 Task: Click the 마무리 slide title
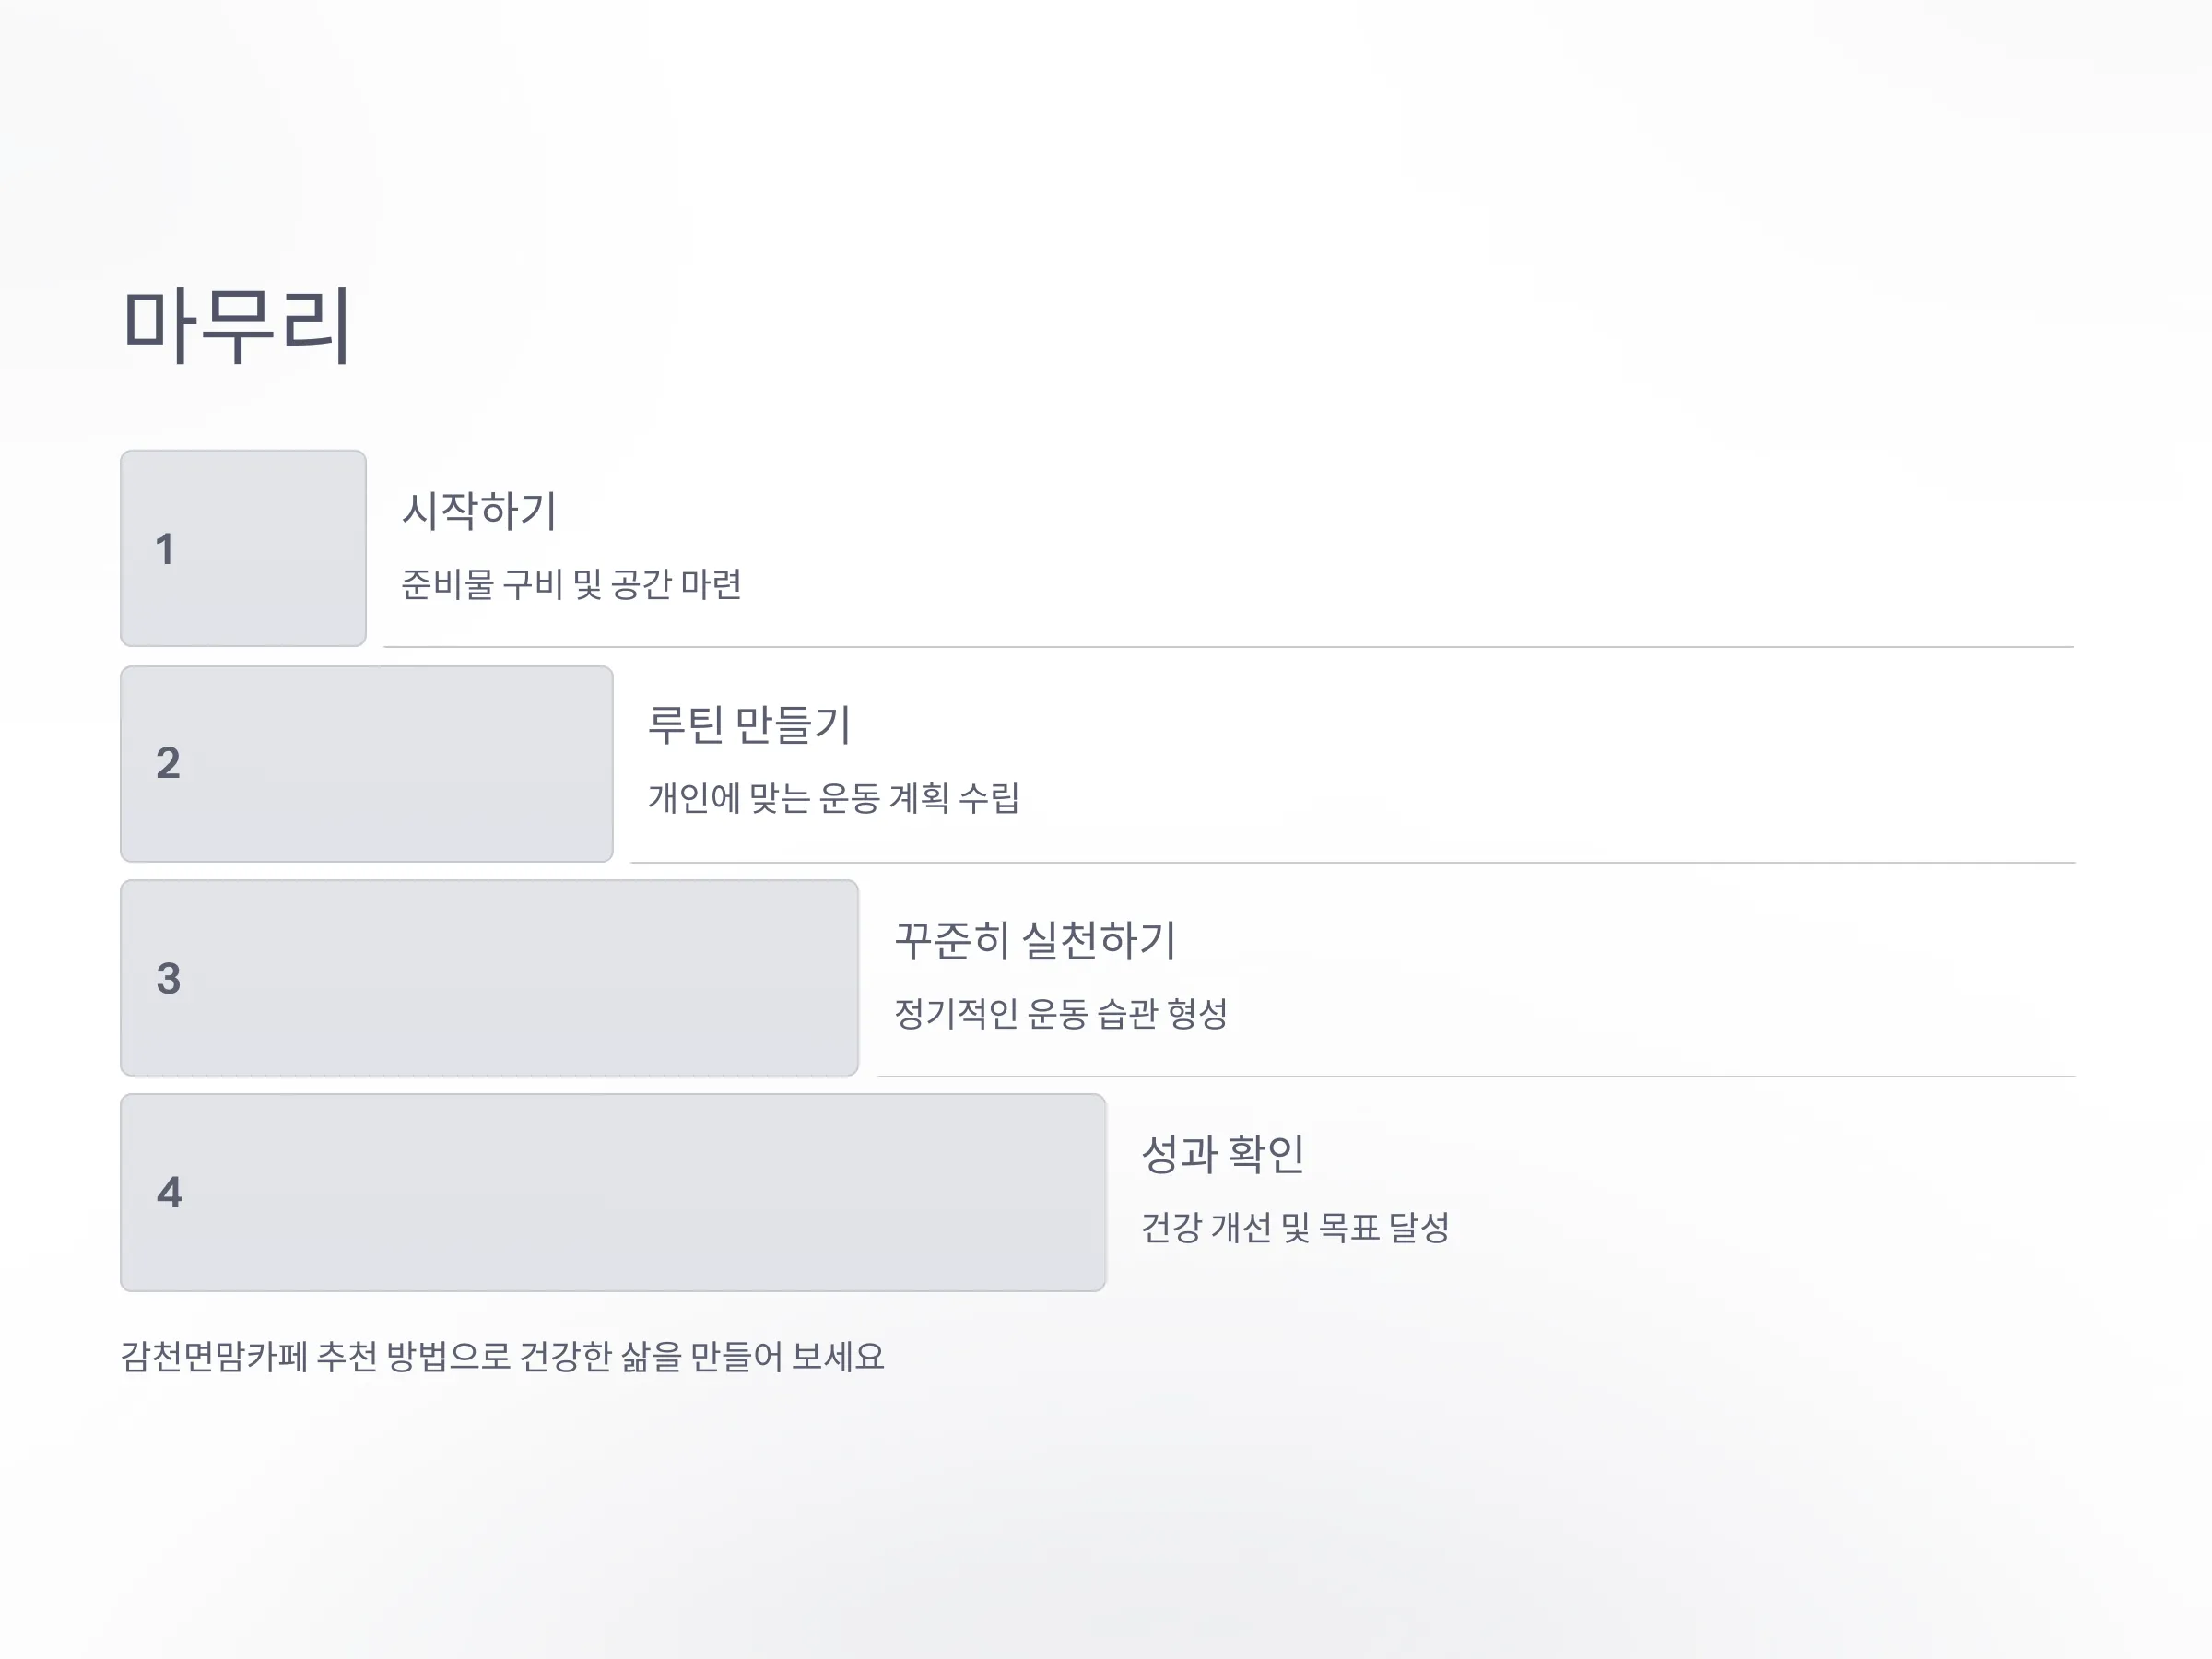click(x=236, y=324)
